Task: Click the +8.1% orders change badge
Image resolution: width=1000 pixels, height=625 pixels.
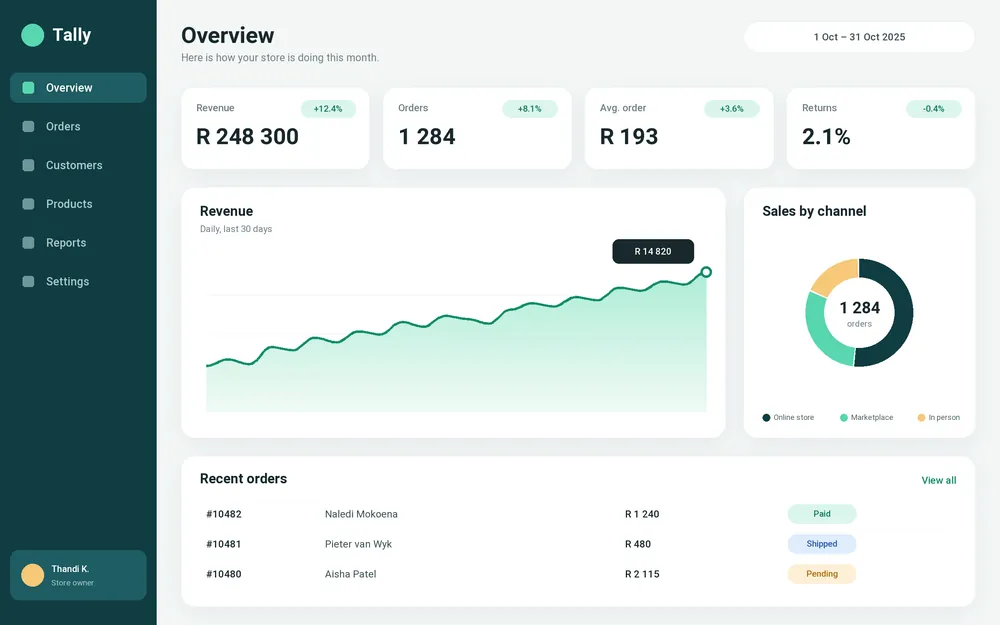Action: click(529, 108)
